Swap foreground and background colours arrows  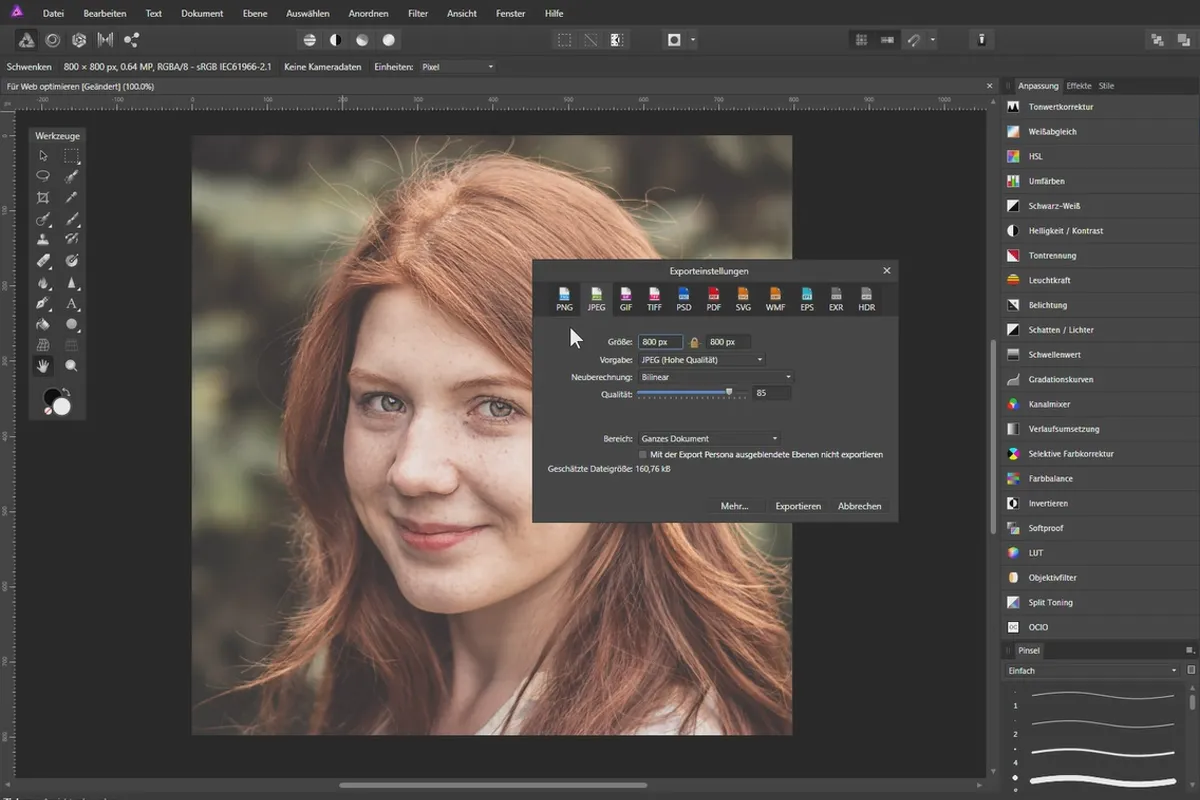point(65,390)
